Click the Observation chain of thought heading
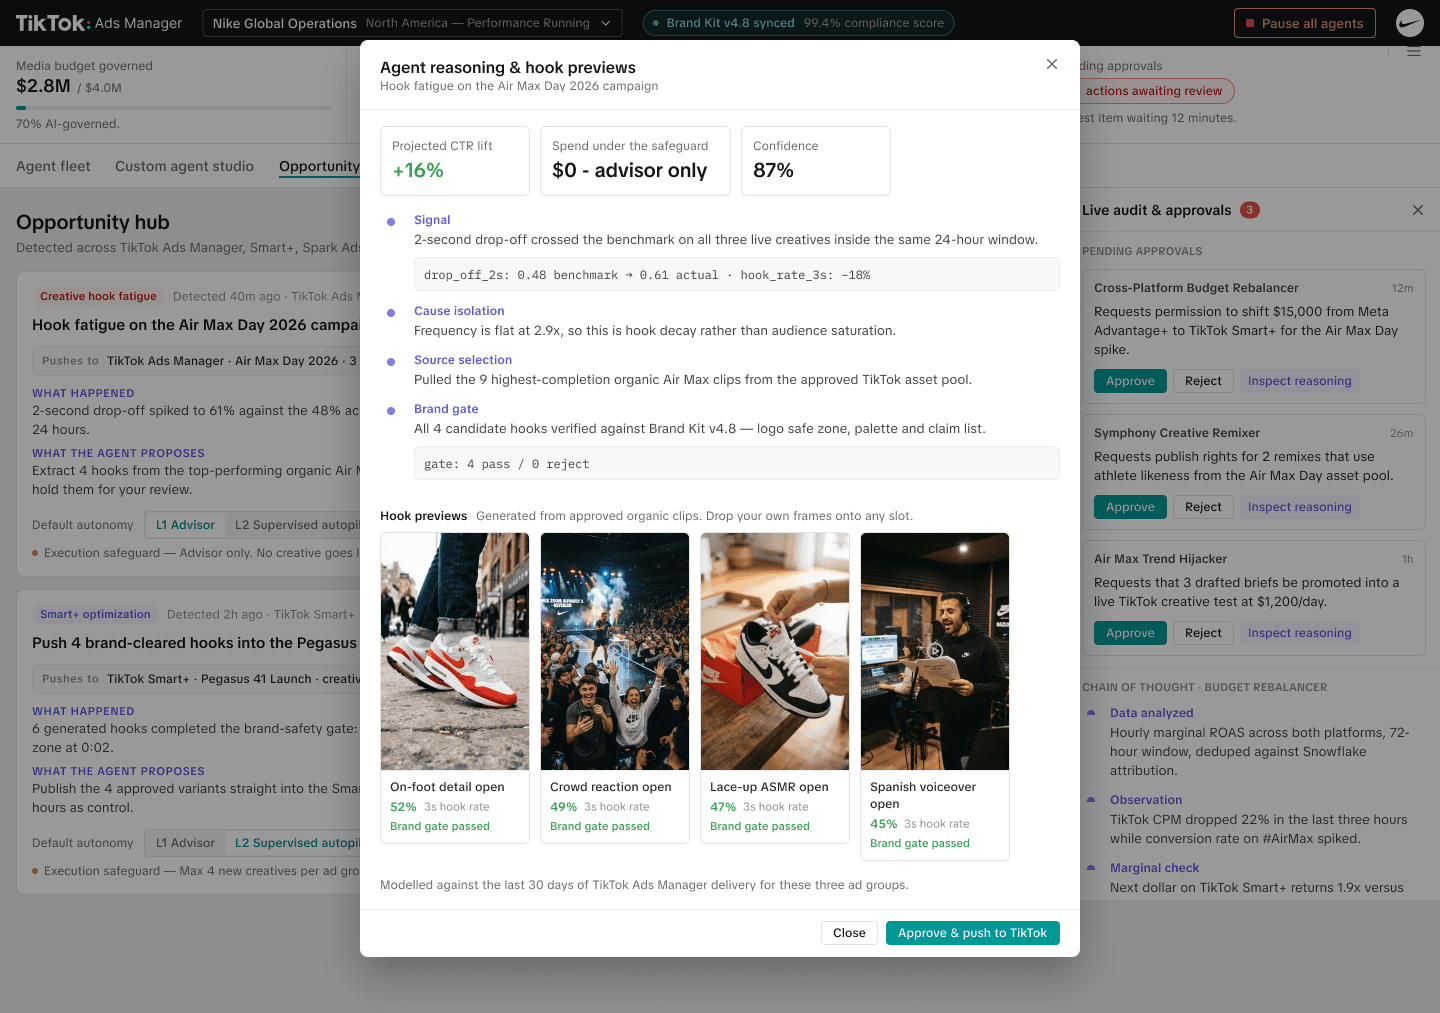The width and height of the screenshot is (1440, 1013). [1146, 800]
